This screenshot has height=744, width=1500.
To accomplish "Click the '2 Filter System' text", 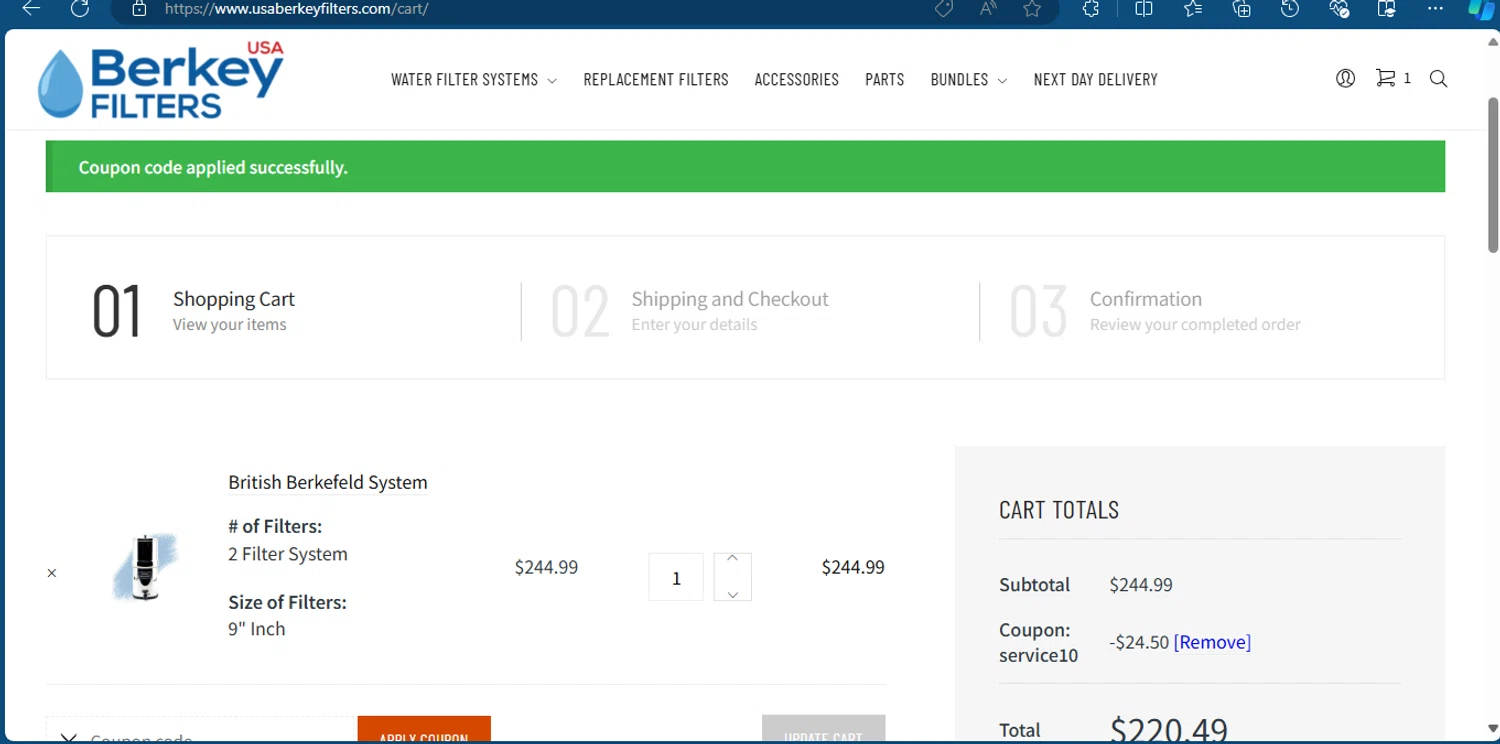I will 288,554.
